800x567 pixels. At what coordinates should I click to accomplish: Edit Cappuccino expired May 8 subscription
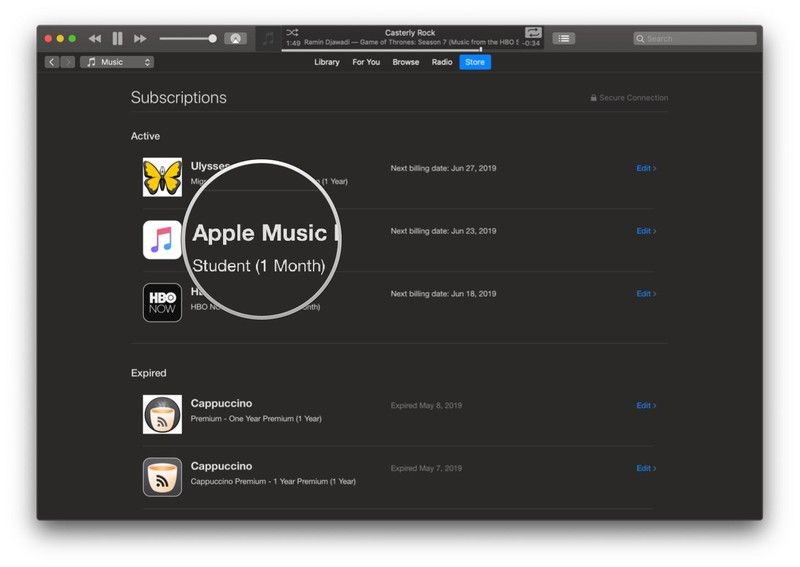click(646, 406)
